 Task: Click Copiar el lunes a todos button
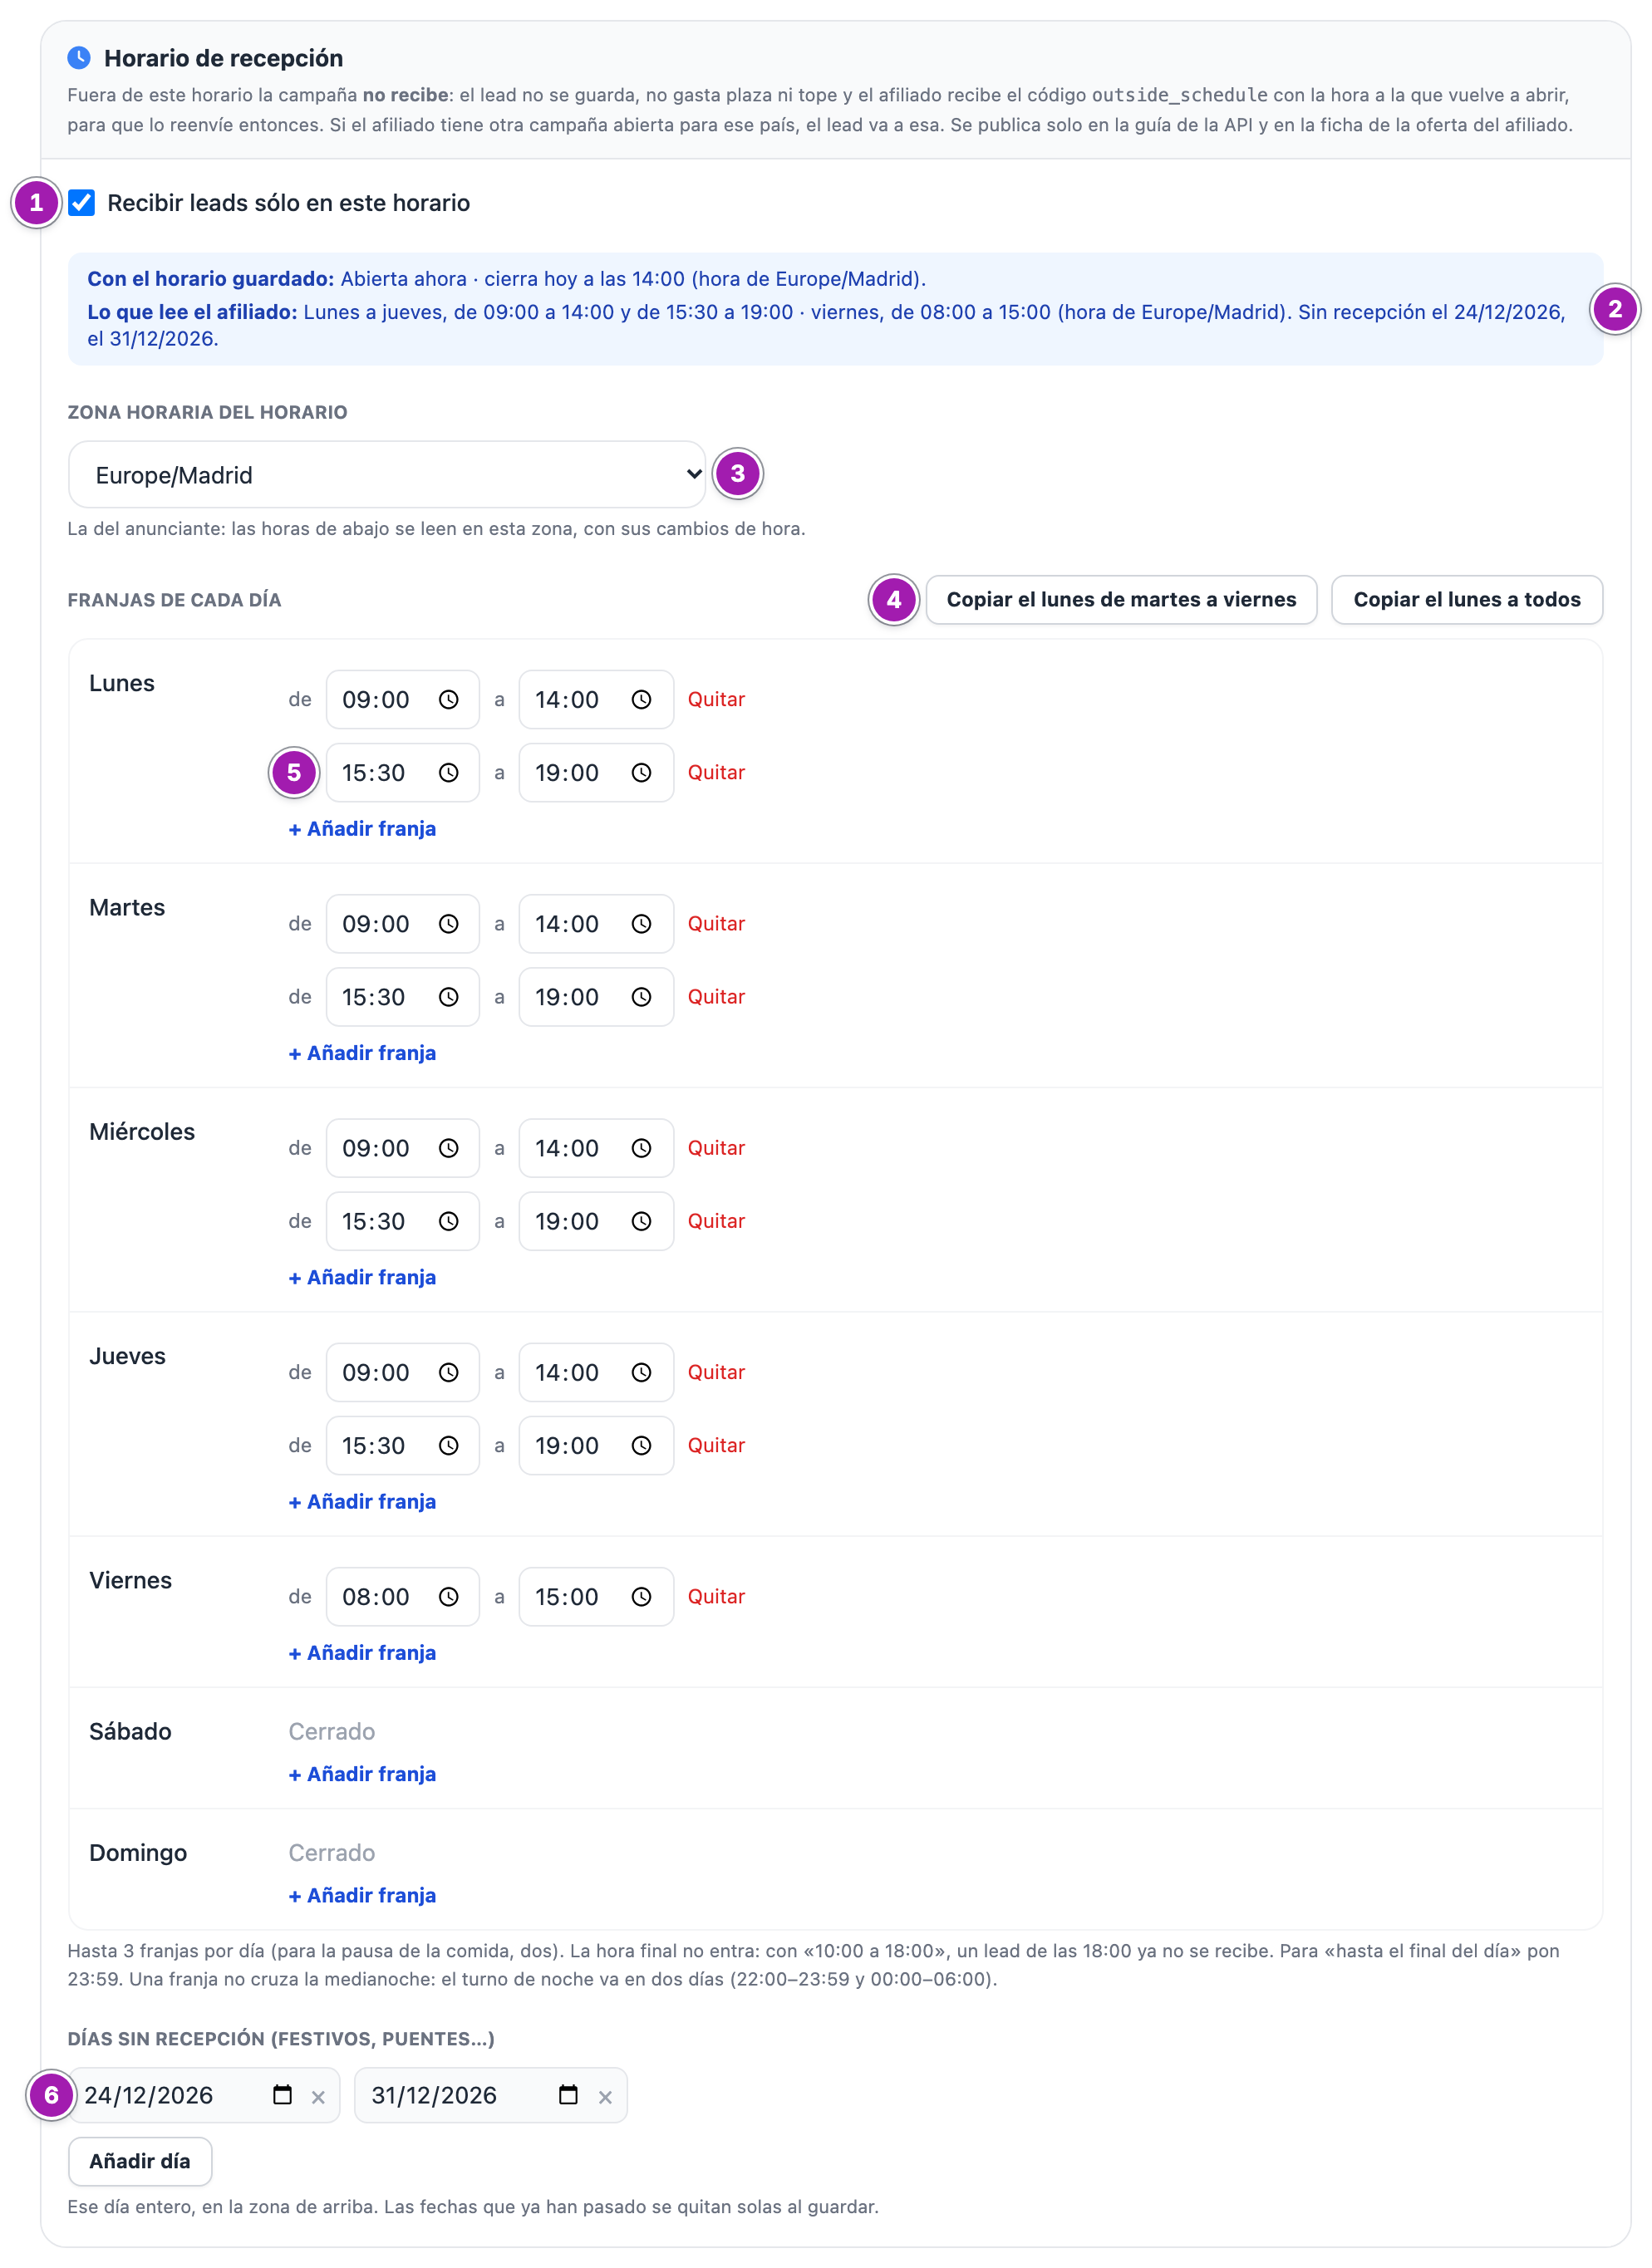click(1466, 600)
